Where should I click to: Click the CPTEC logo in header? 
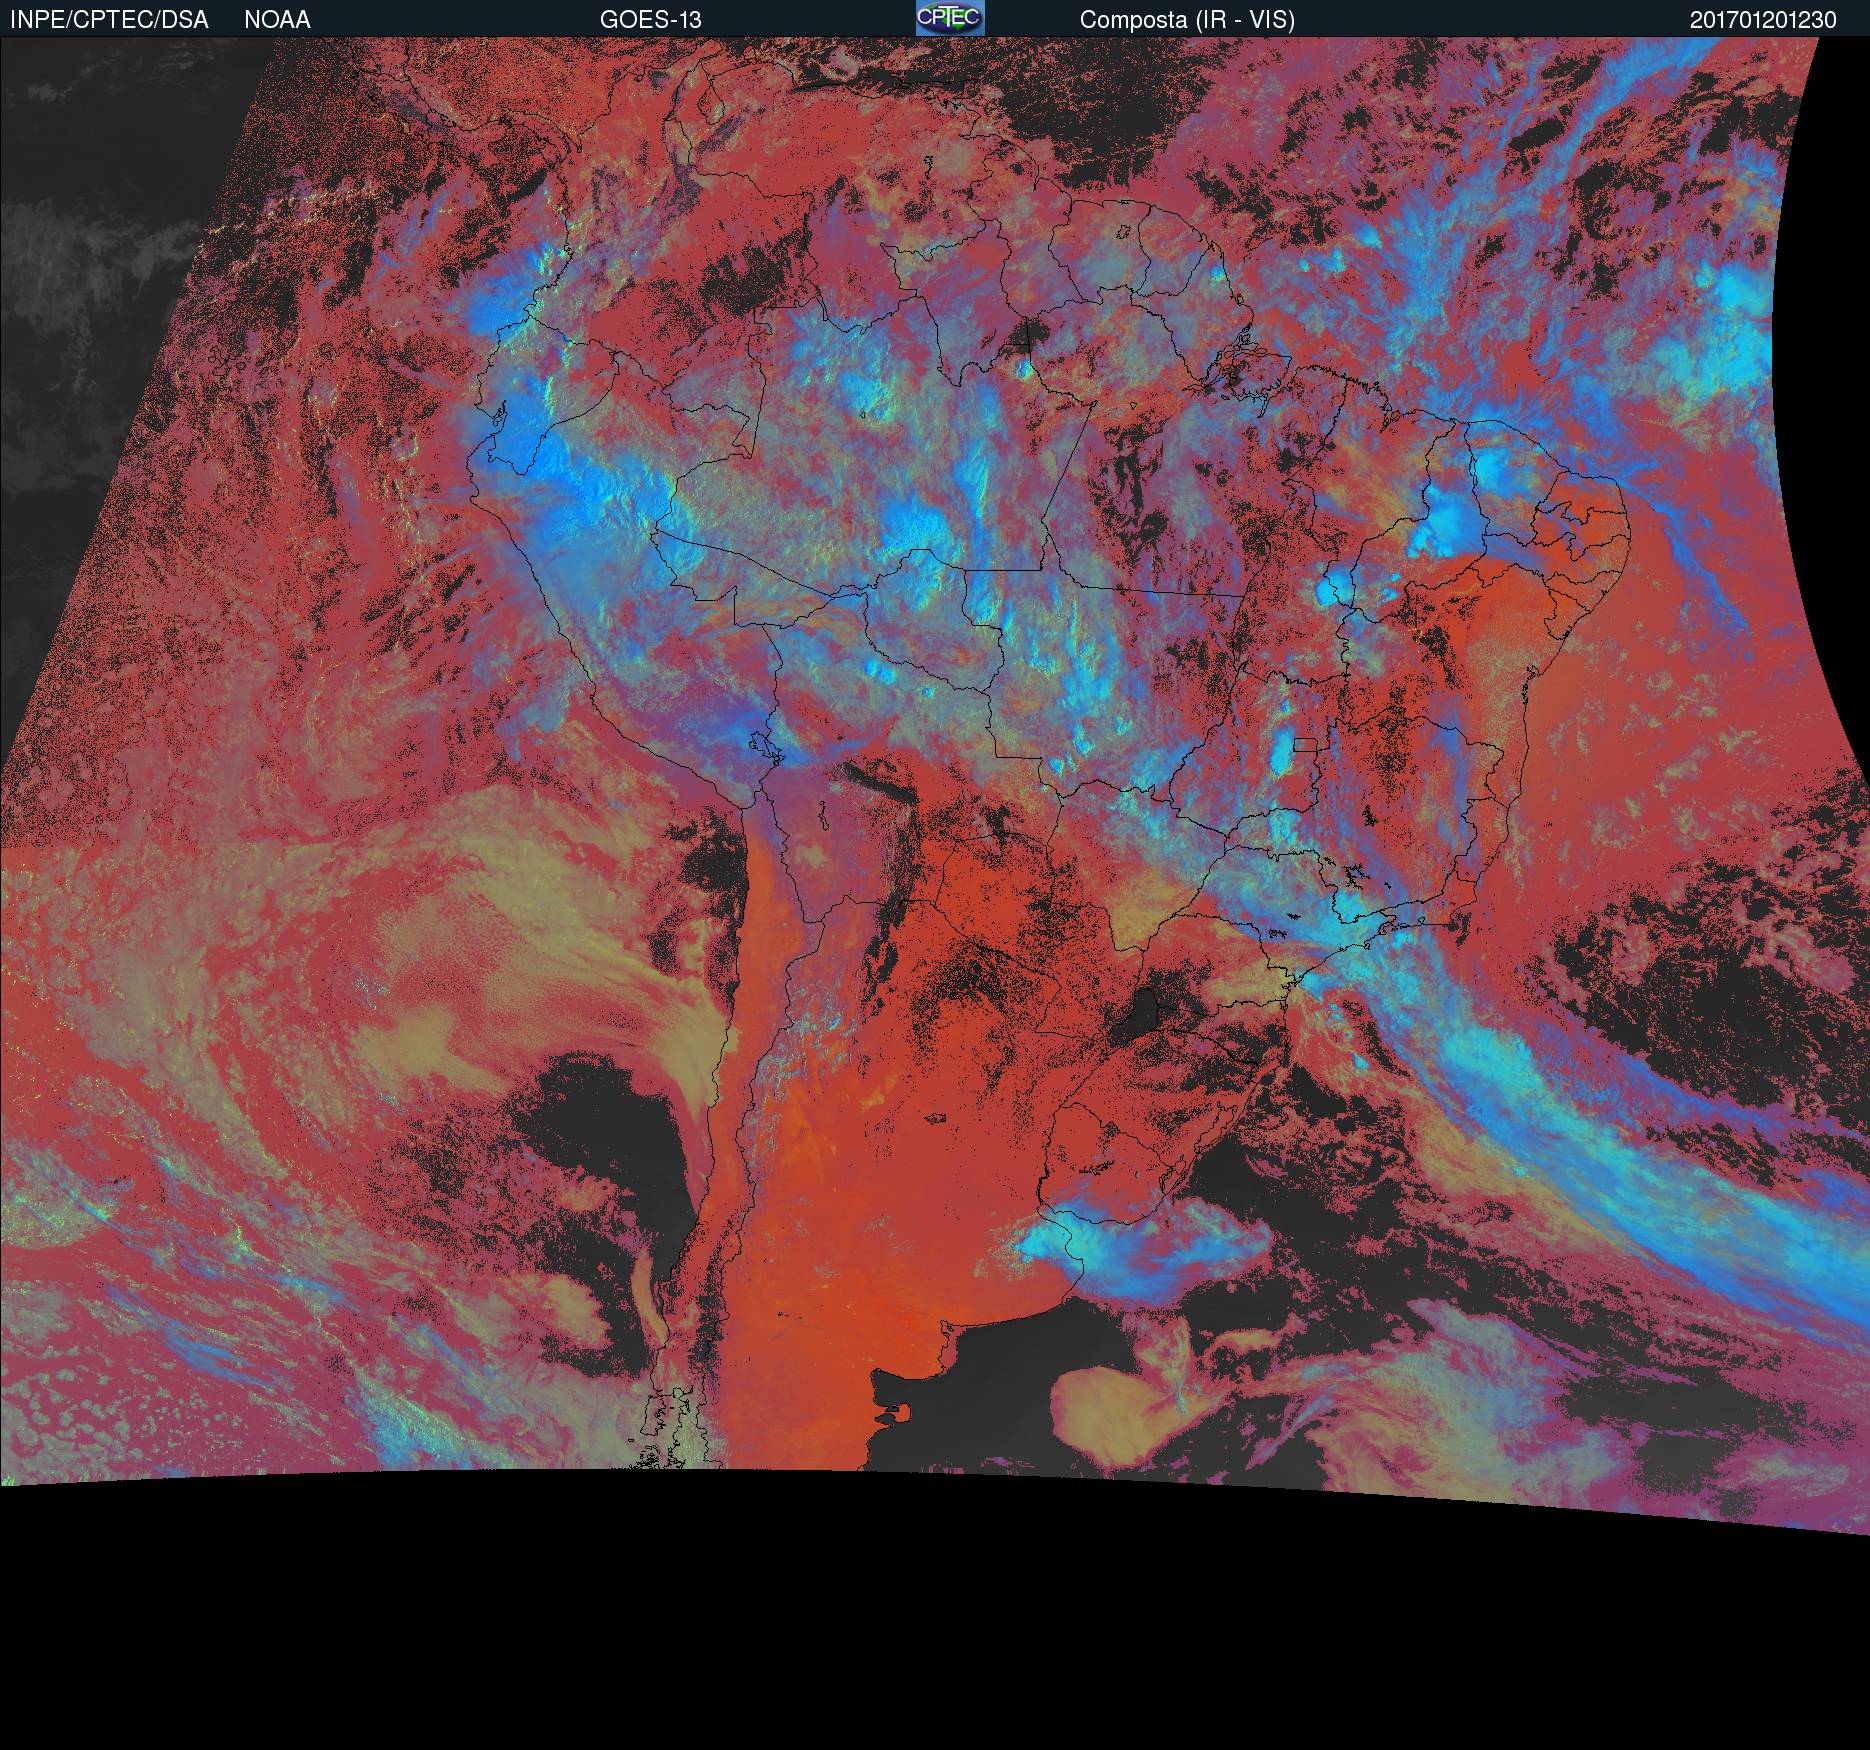pyautogui.click(x=950, y=18)
